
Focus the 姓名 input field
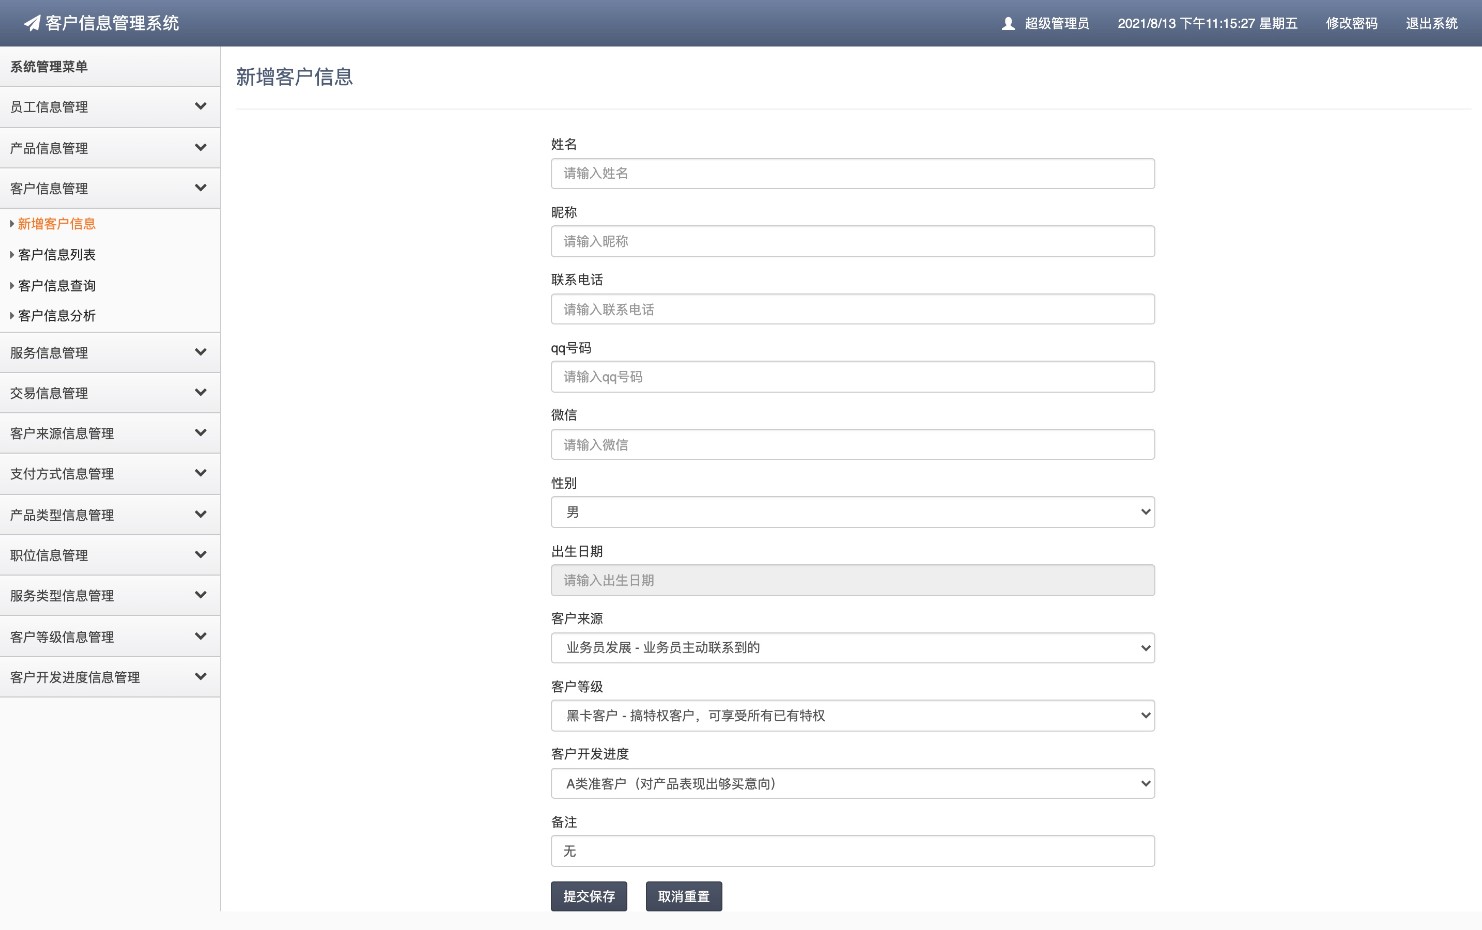click(853, 173)
